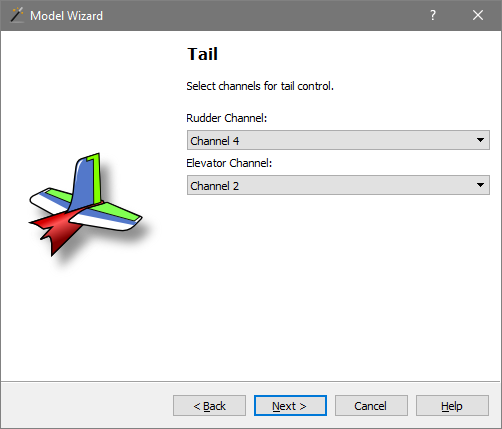The height and width of the screenshot is (429, 502).
Task: Click the Model Wizard title text
Action: (66, 16)
